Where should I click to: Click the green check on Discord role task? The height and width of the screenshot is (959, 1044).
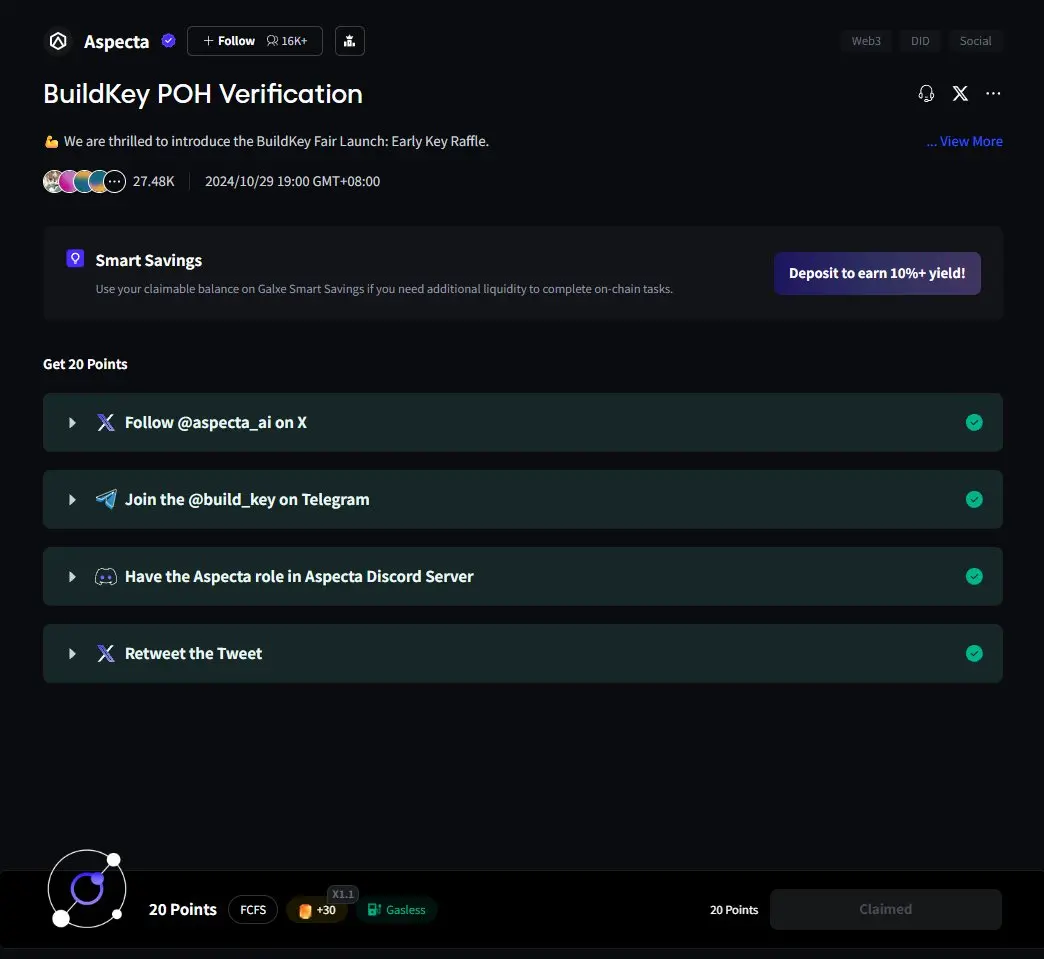click(x=973, y=576)
